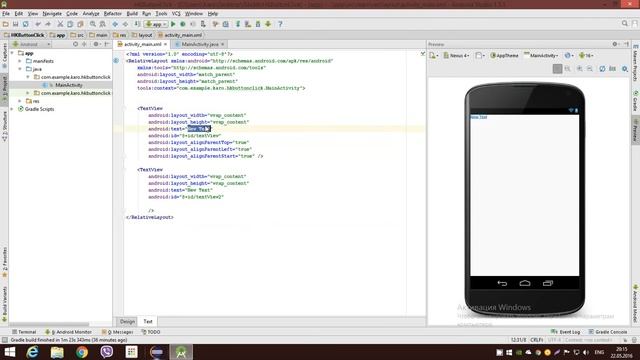The width and height of the screenshot is (640, 360).
Task: Open the Build menu
Action: 132,13
